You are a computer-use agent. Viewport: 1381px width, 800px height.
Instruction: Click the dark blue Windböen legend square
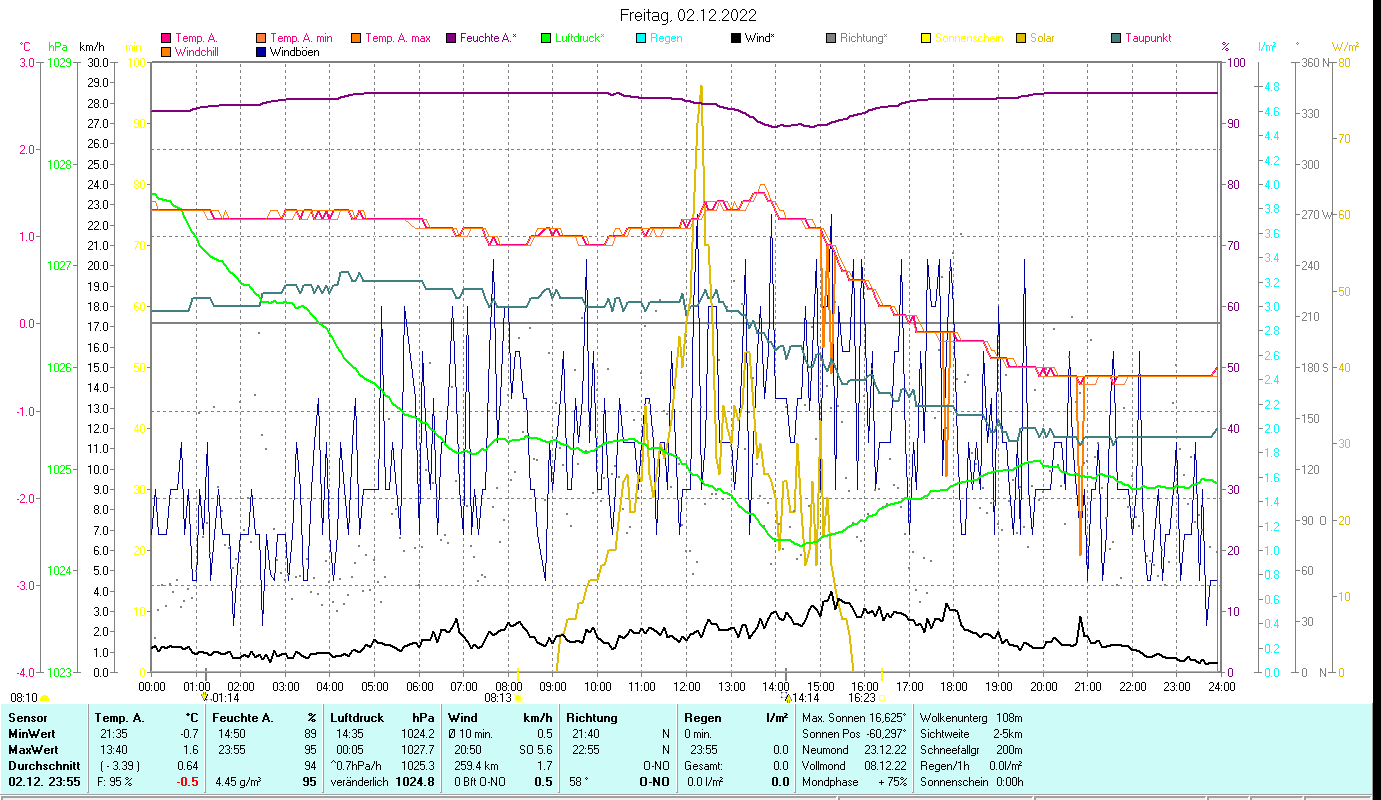pos(261,52)
